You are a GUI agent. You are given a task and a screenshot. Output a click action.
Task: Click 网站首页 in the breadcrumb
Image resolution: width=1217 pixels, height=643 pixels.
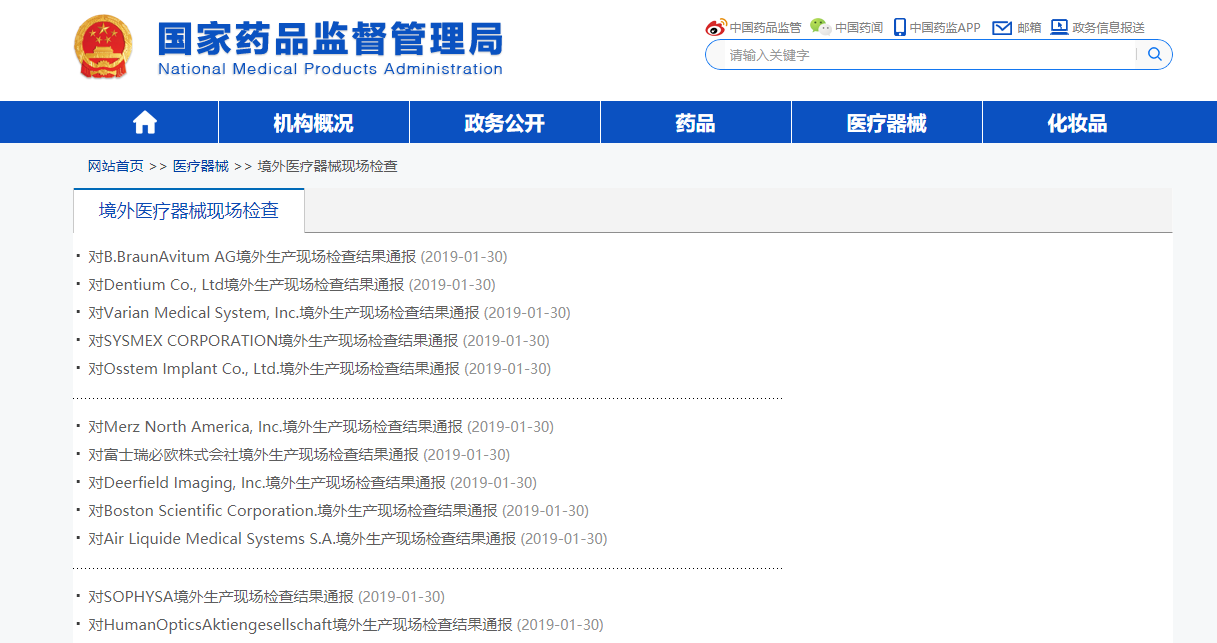click(x=115, y=166)
